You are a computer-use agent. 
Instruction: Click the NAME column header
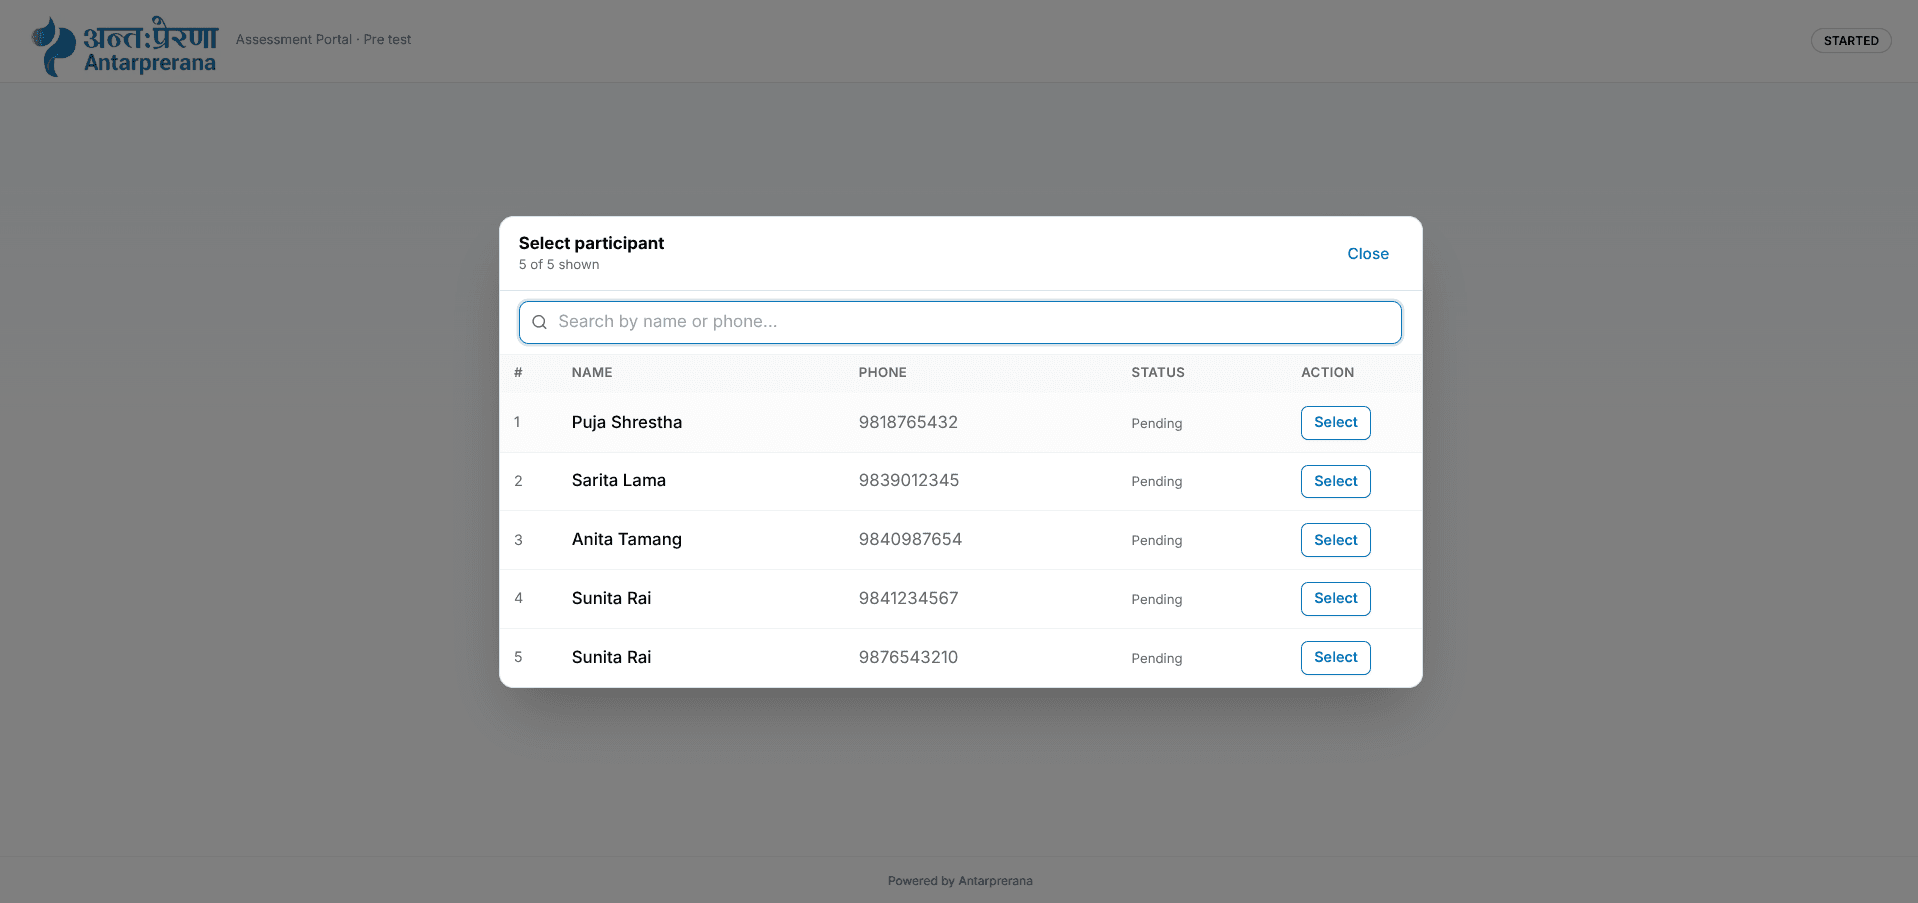click(x=592, y=372)
